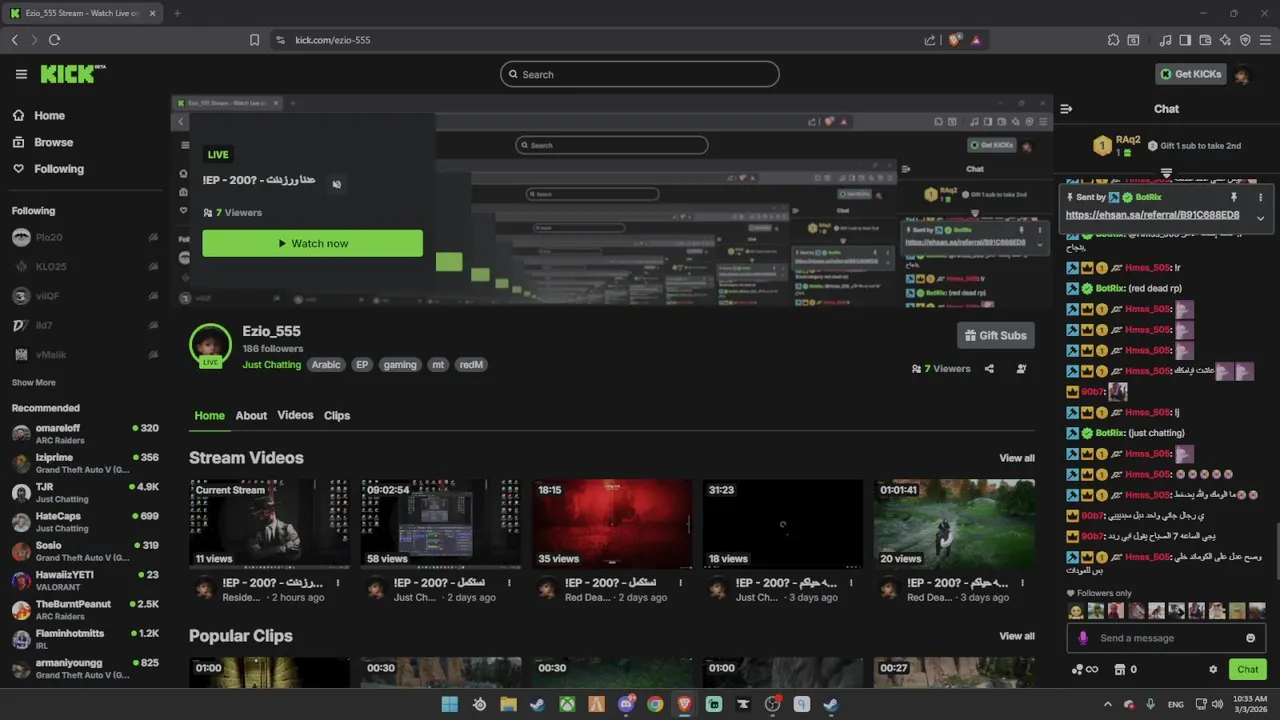
Task: Collapse the chat panel with arrow icon
Action: pos(1066,109)
